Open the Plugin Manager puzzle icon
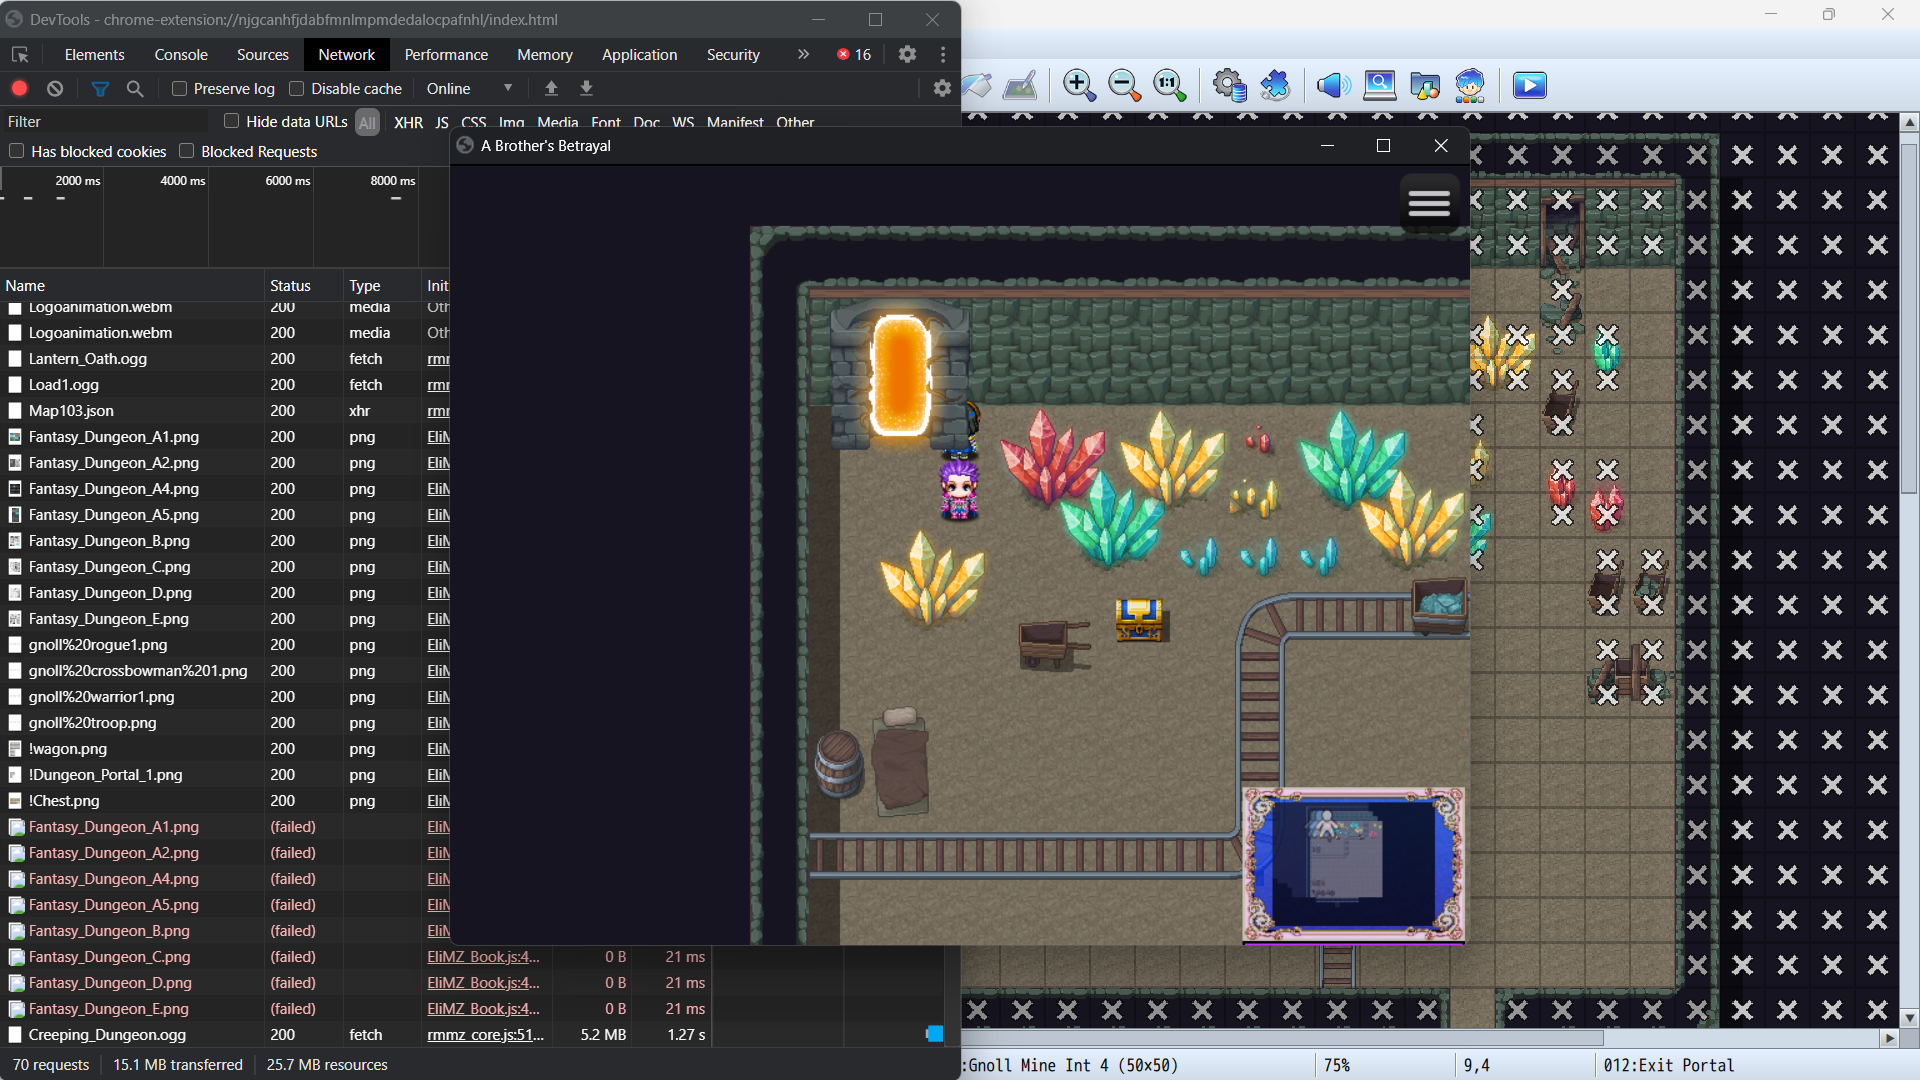1920x1080 pixels. (x=1275, y=85)
